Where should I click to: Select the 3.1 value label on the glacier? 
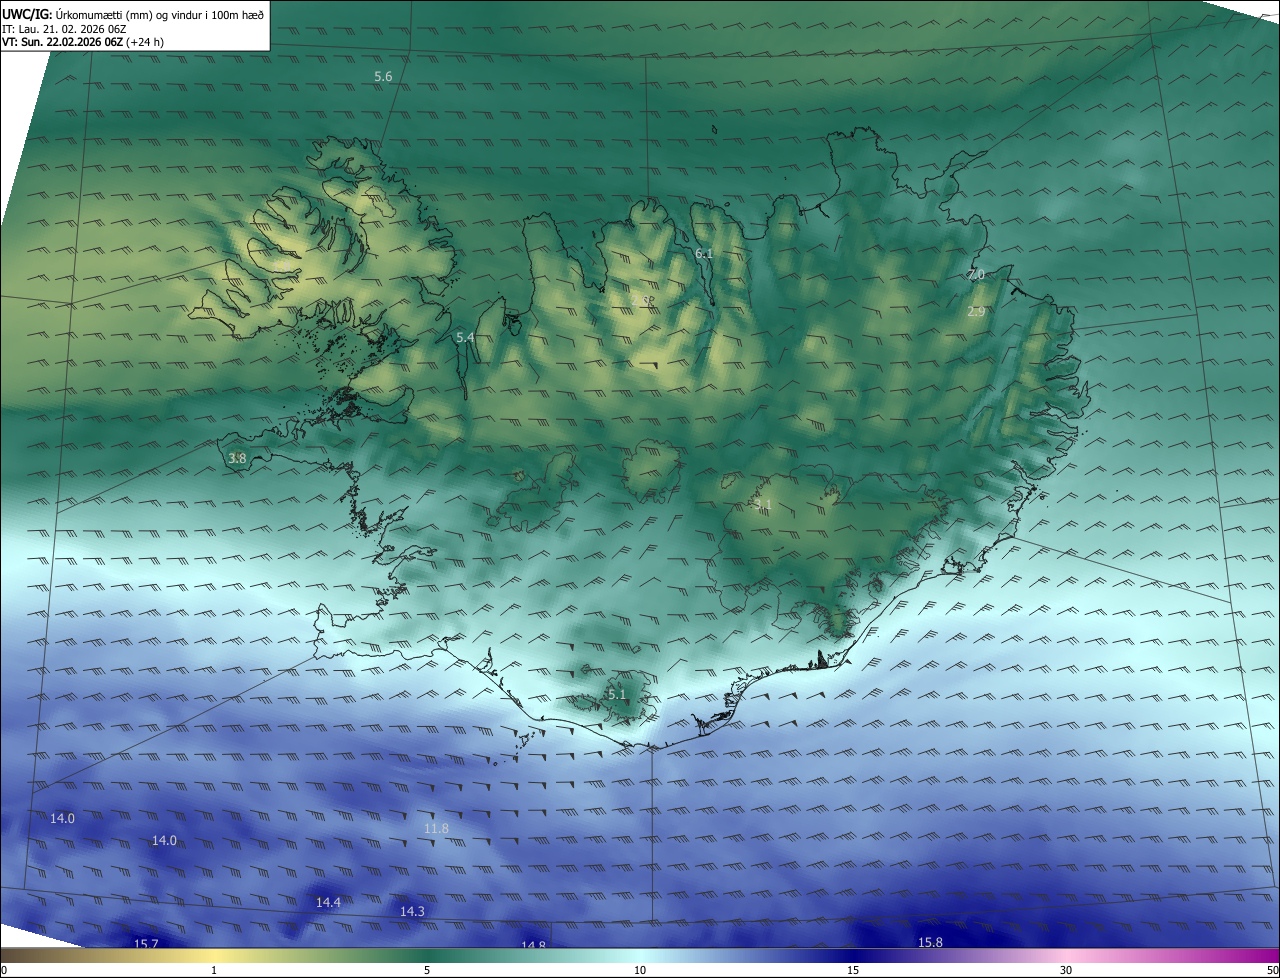coord(763,505)
